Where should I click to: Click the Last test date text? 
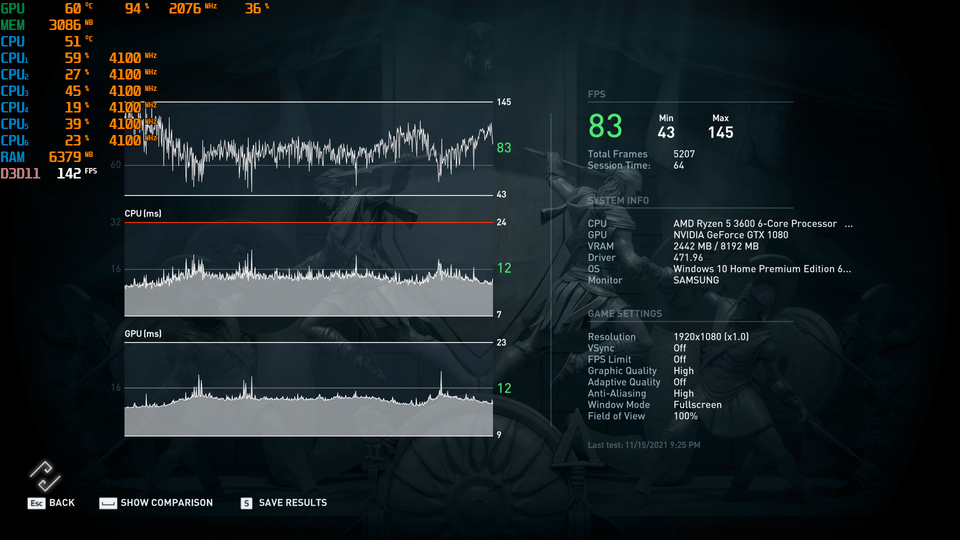[644, 445]
